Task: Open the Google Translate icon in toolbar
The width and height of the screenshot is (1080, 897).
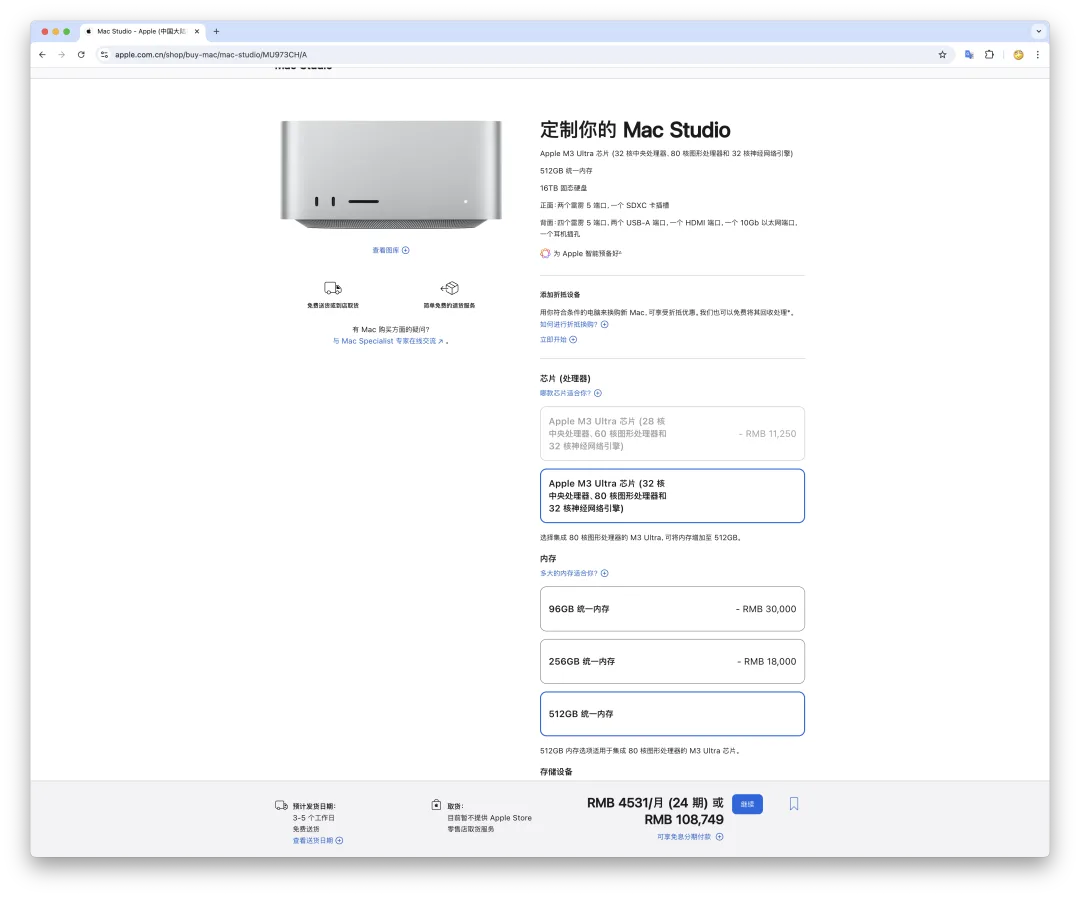Action: [969, 54]
